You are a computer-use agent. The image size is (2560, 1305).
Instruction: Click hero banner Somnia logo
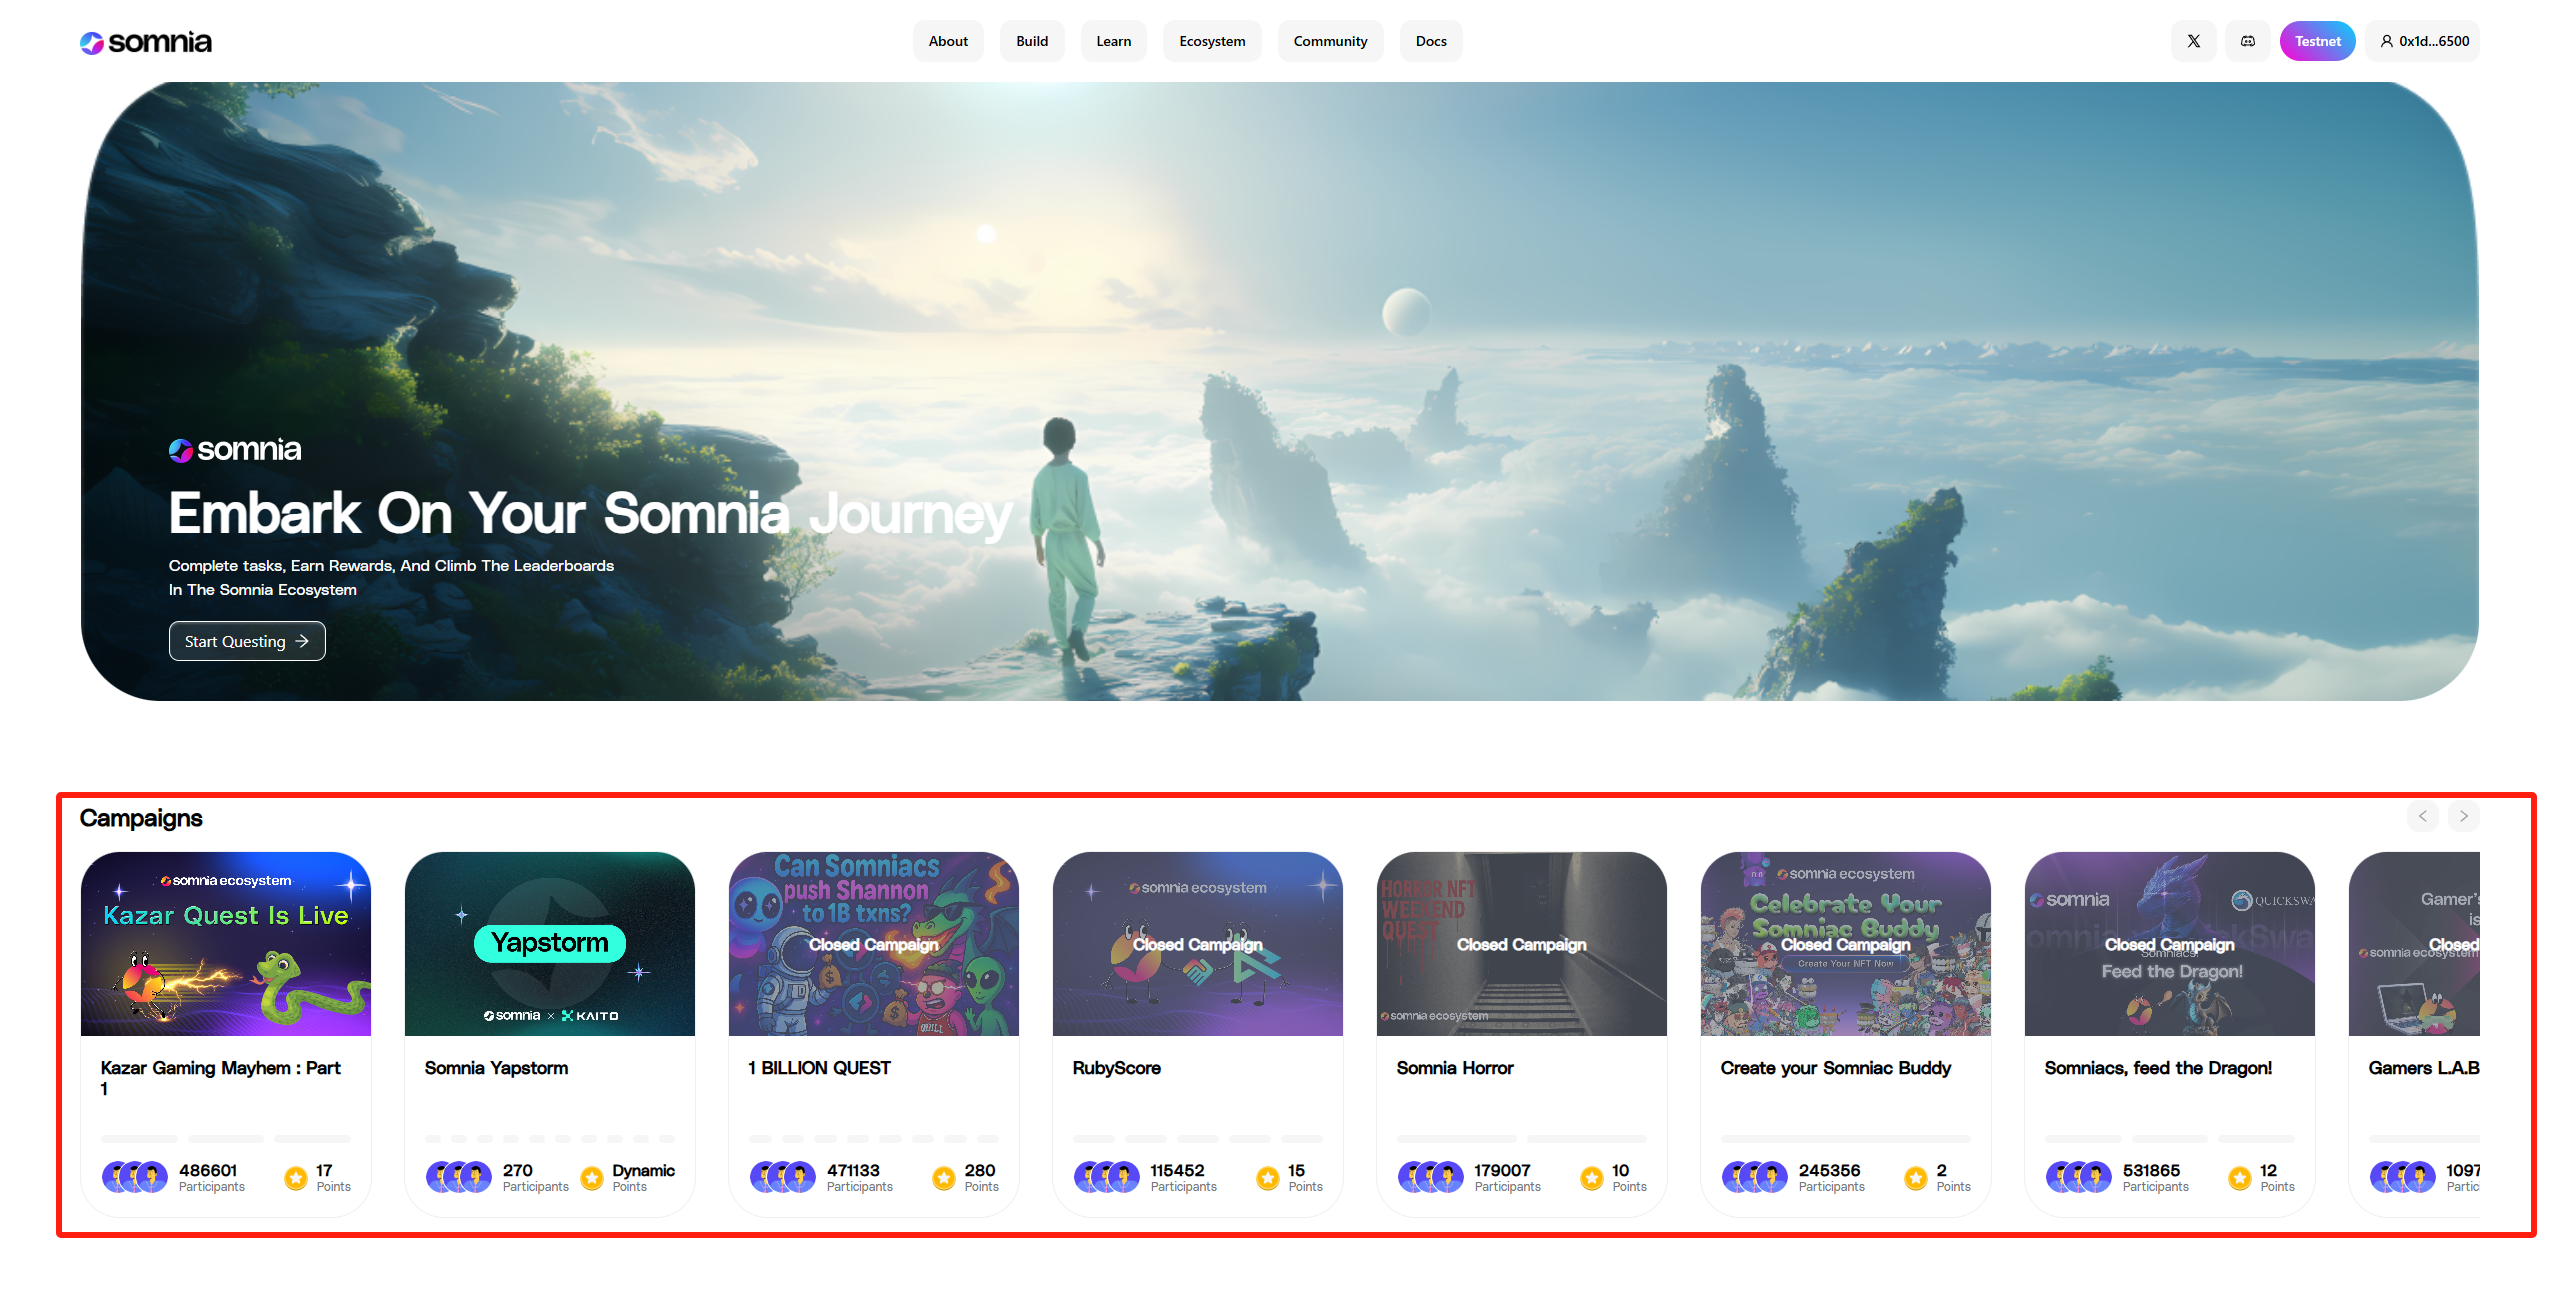pyautogui.click(x=235, y=450)
